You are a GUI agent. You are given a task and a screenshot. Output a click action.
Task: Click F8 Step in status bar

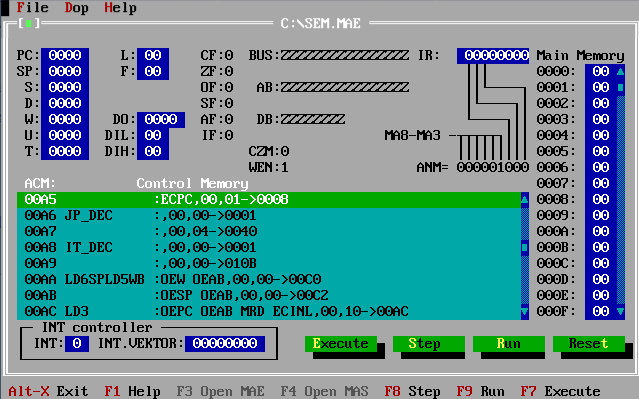pyautogui.click(x=412, y=391)
